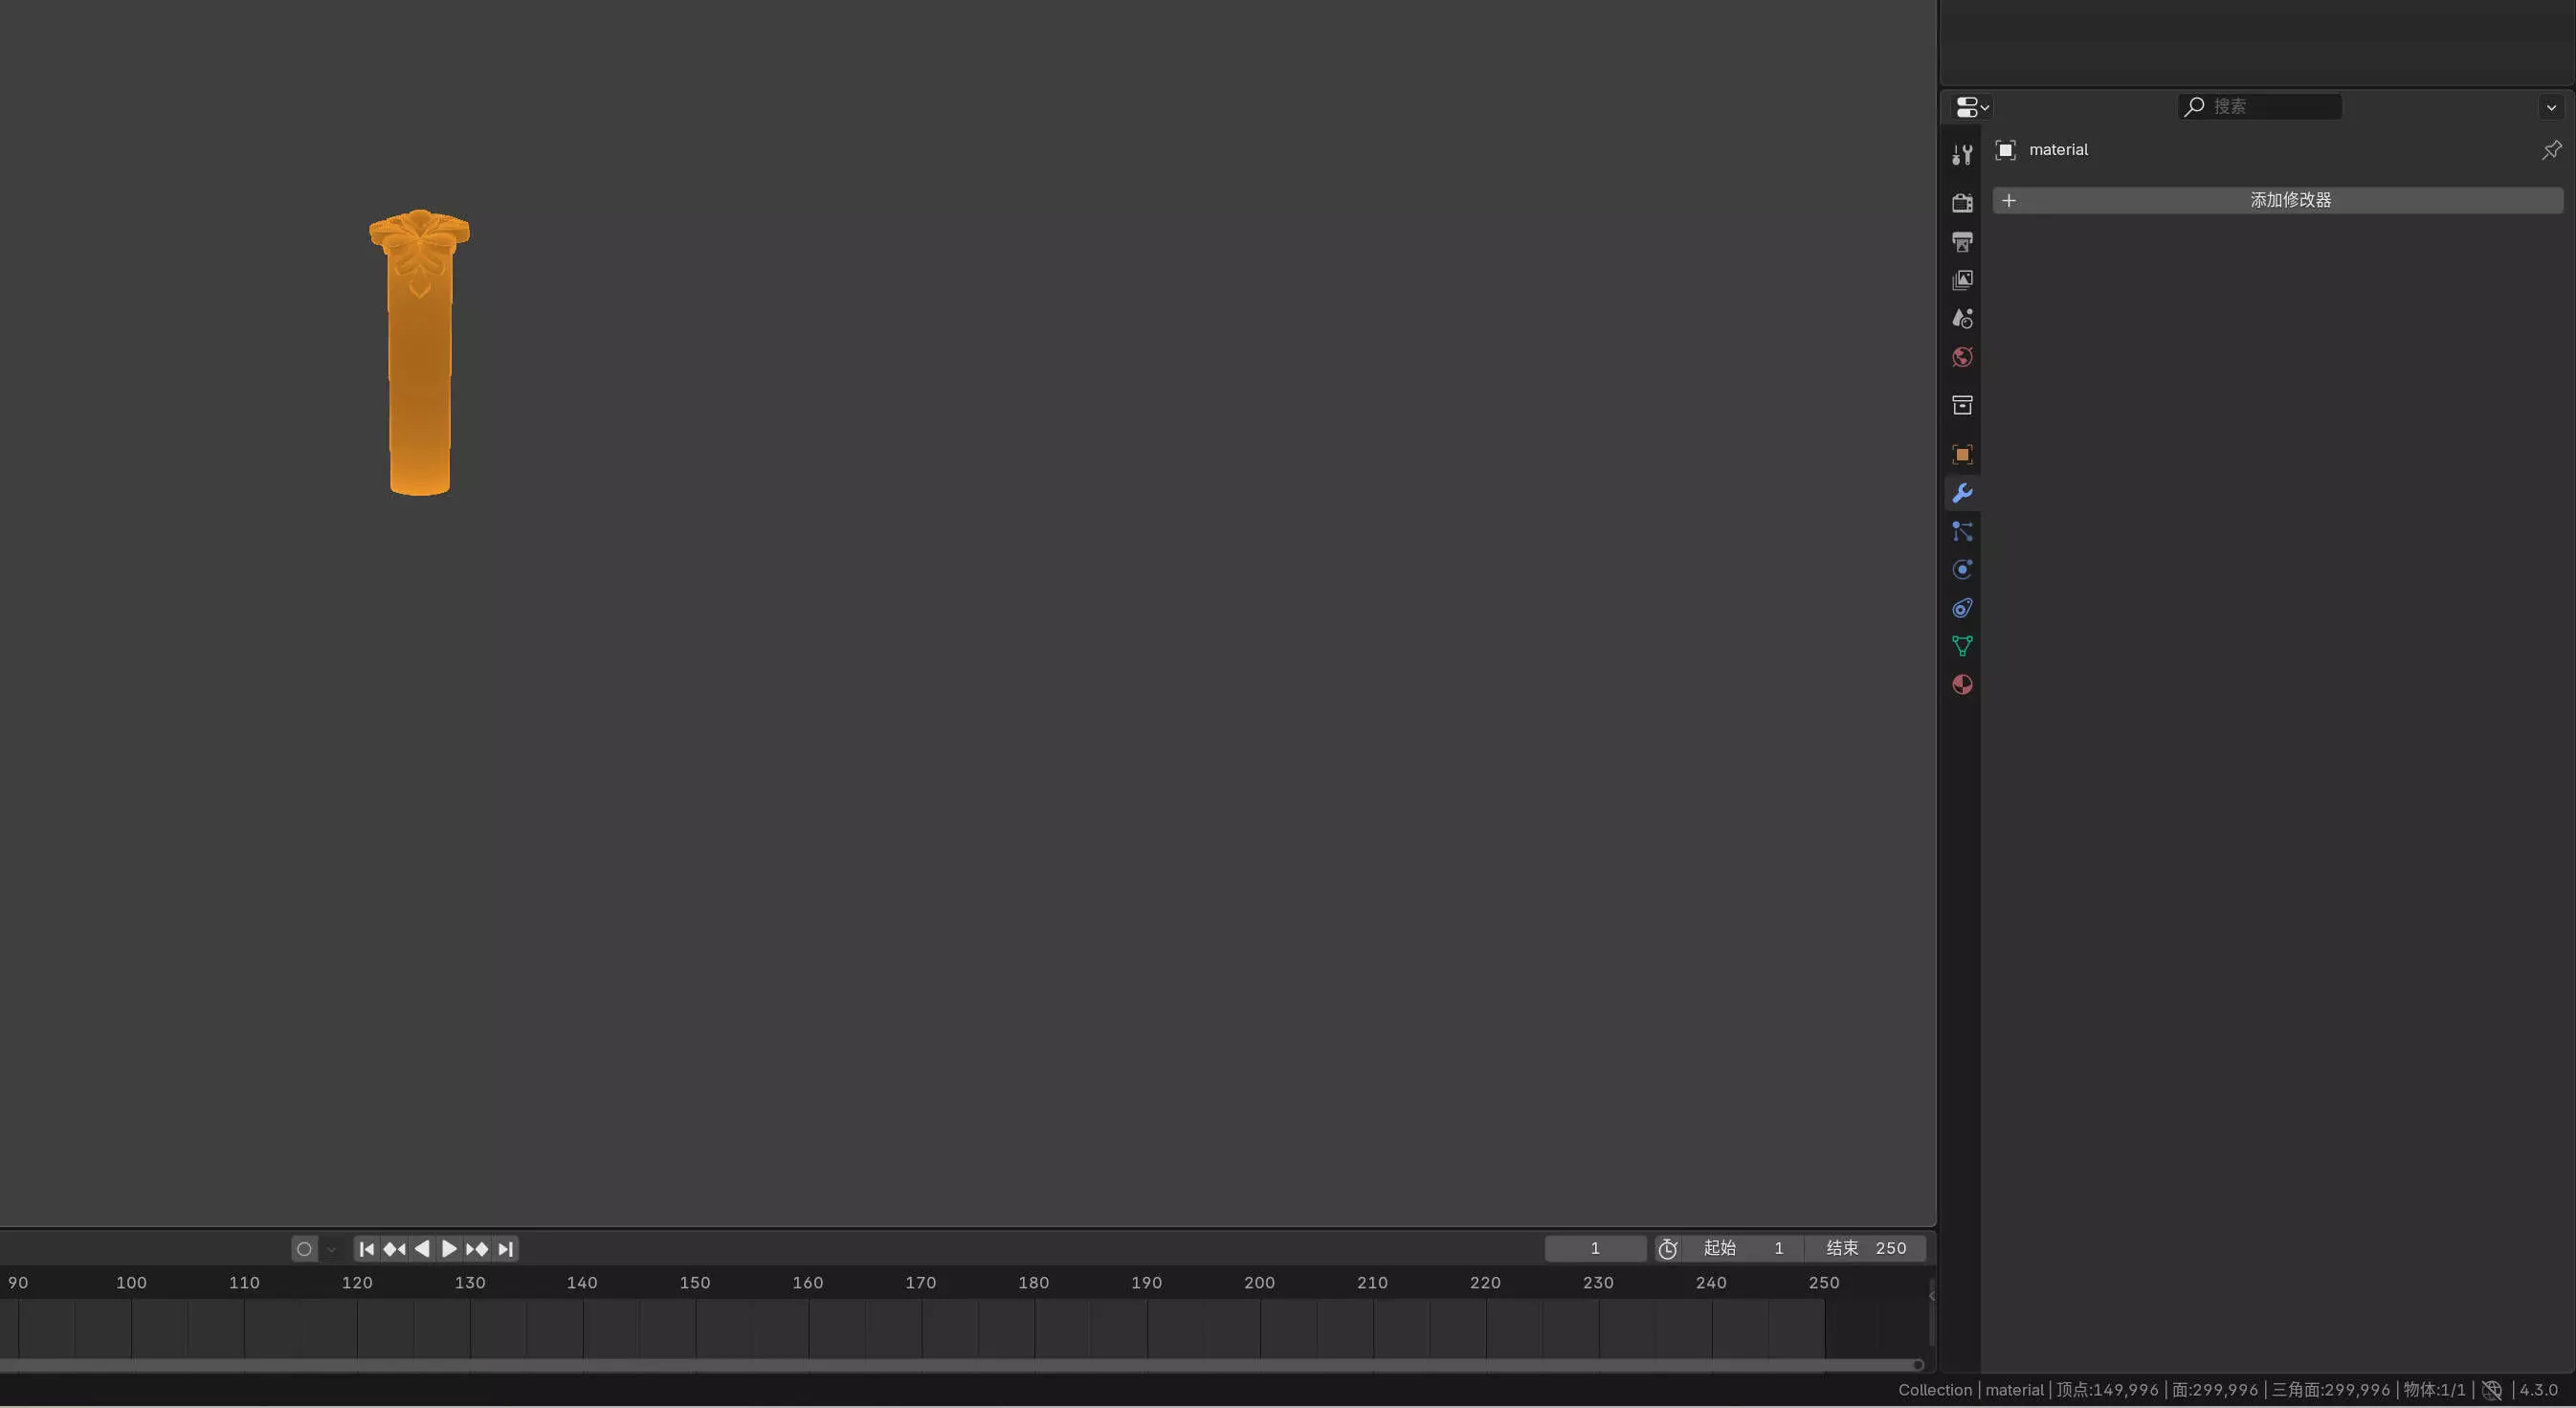The width and height of the screenshot is (2576, 1408).
Task: Toggle the pin on the properties panel
Action: coord(2551,150)
